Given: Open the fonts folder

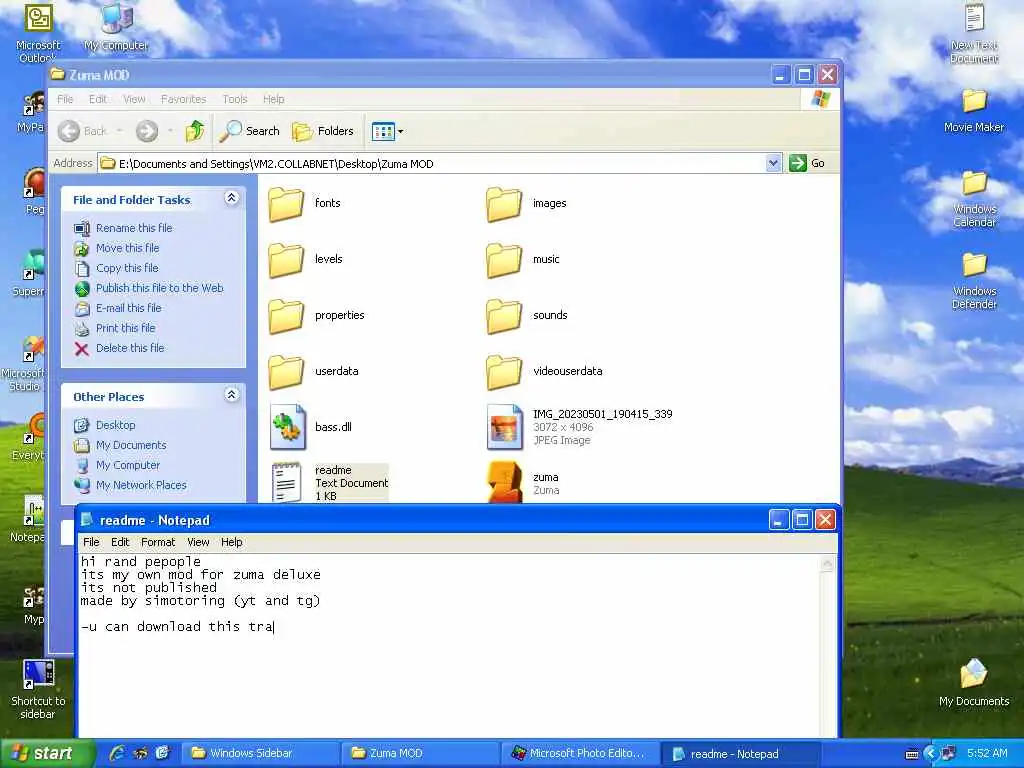Looking at the screenshot, I should (x=287, y=203).
